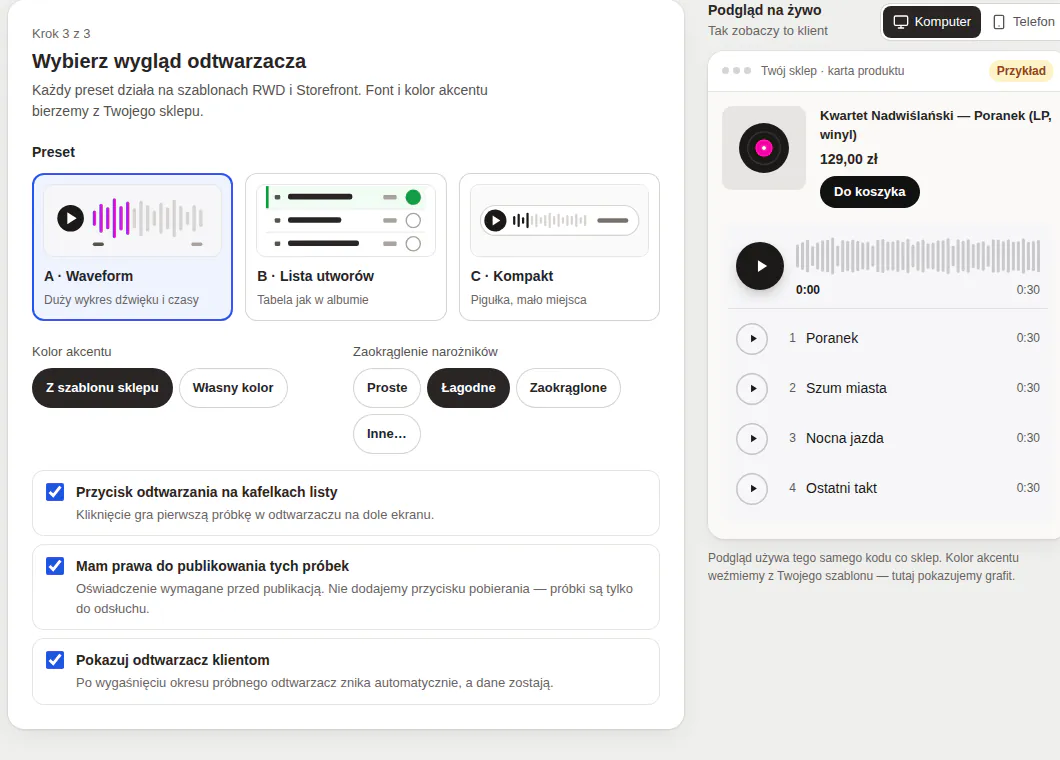Viewport: 1060px width, 760px height.
Task: Pick the C · Kompakt preset card
Action: [x=559, y=247]
